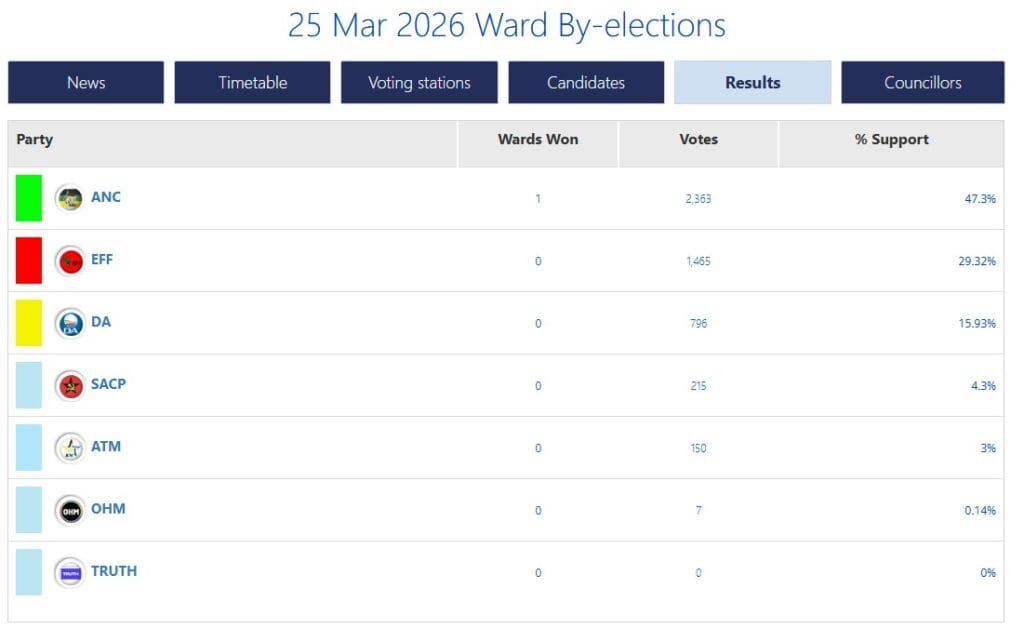The height and width of the screenshot is (629, 1024).
Task: Click the TRUTH party logo icon
Action: point(70,572)
